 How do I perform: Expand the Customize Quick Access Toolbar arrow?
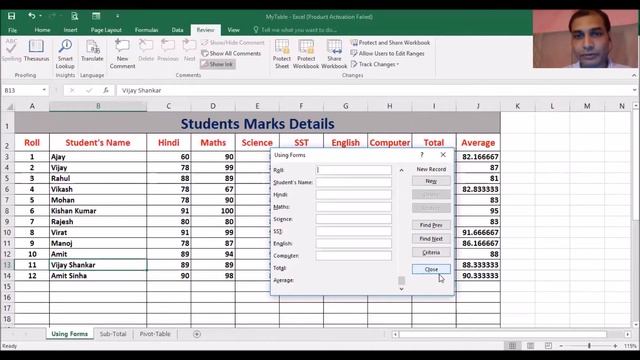coord(117,16)
